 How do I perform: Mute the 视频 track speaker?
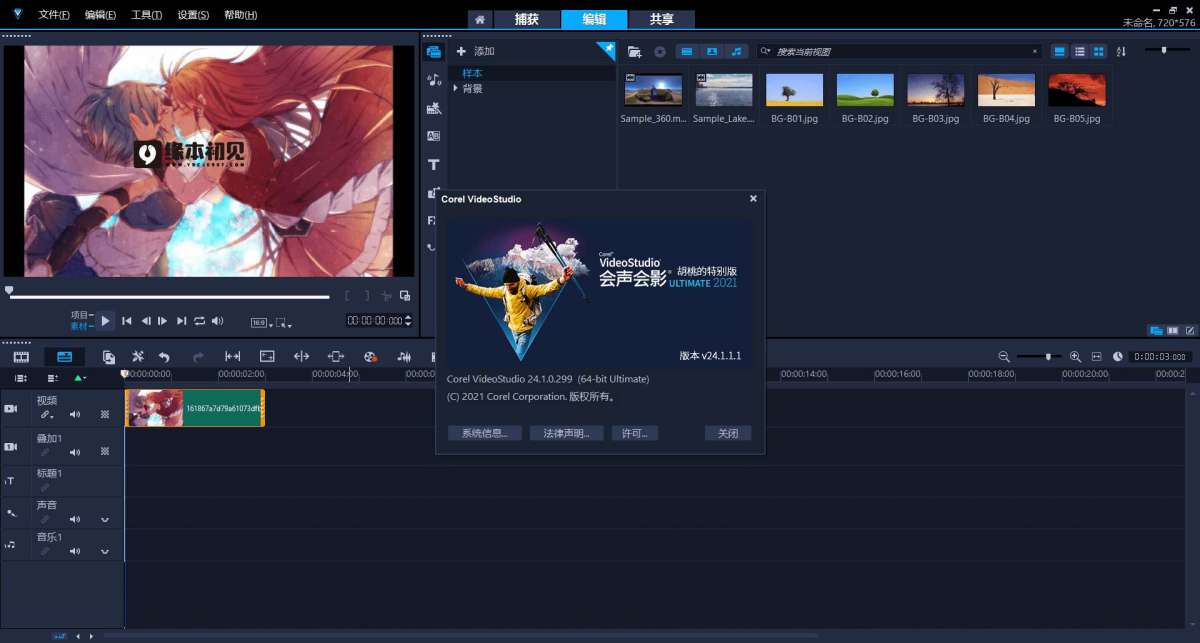point(75,414)
